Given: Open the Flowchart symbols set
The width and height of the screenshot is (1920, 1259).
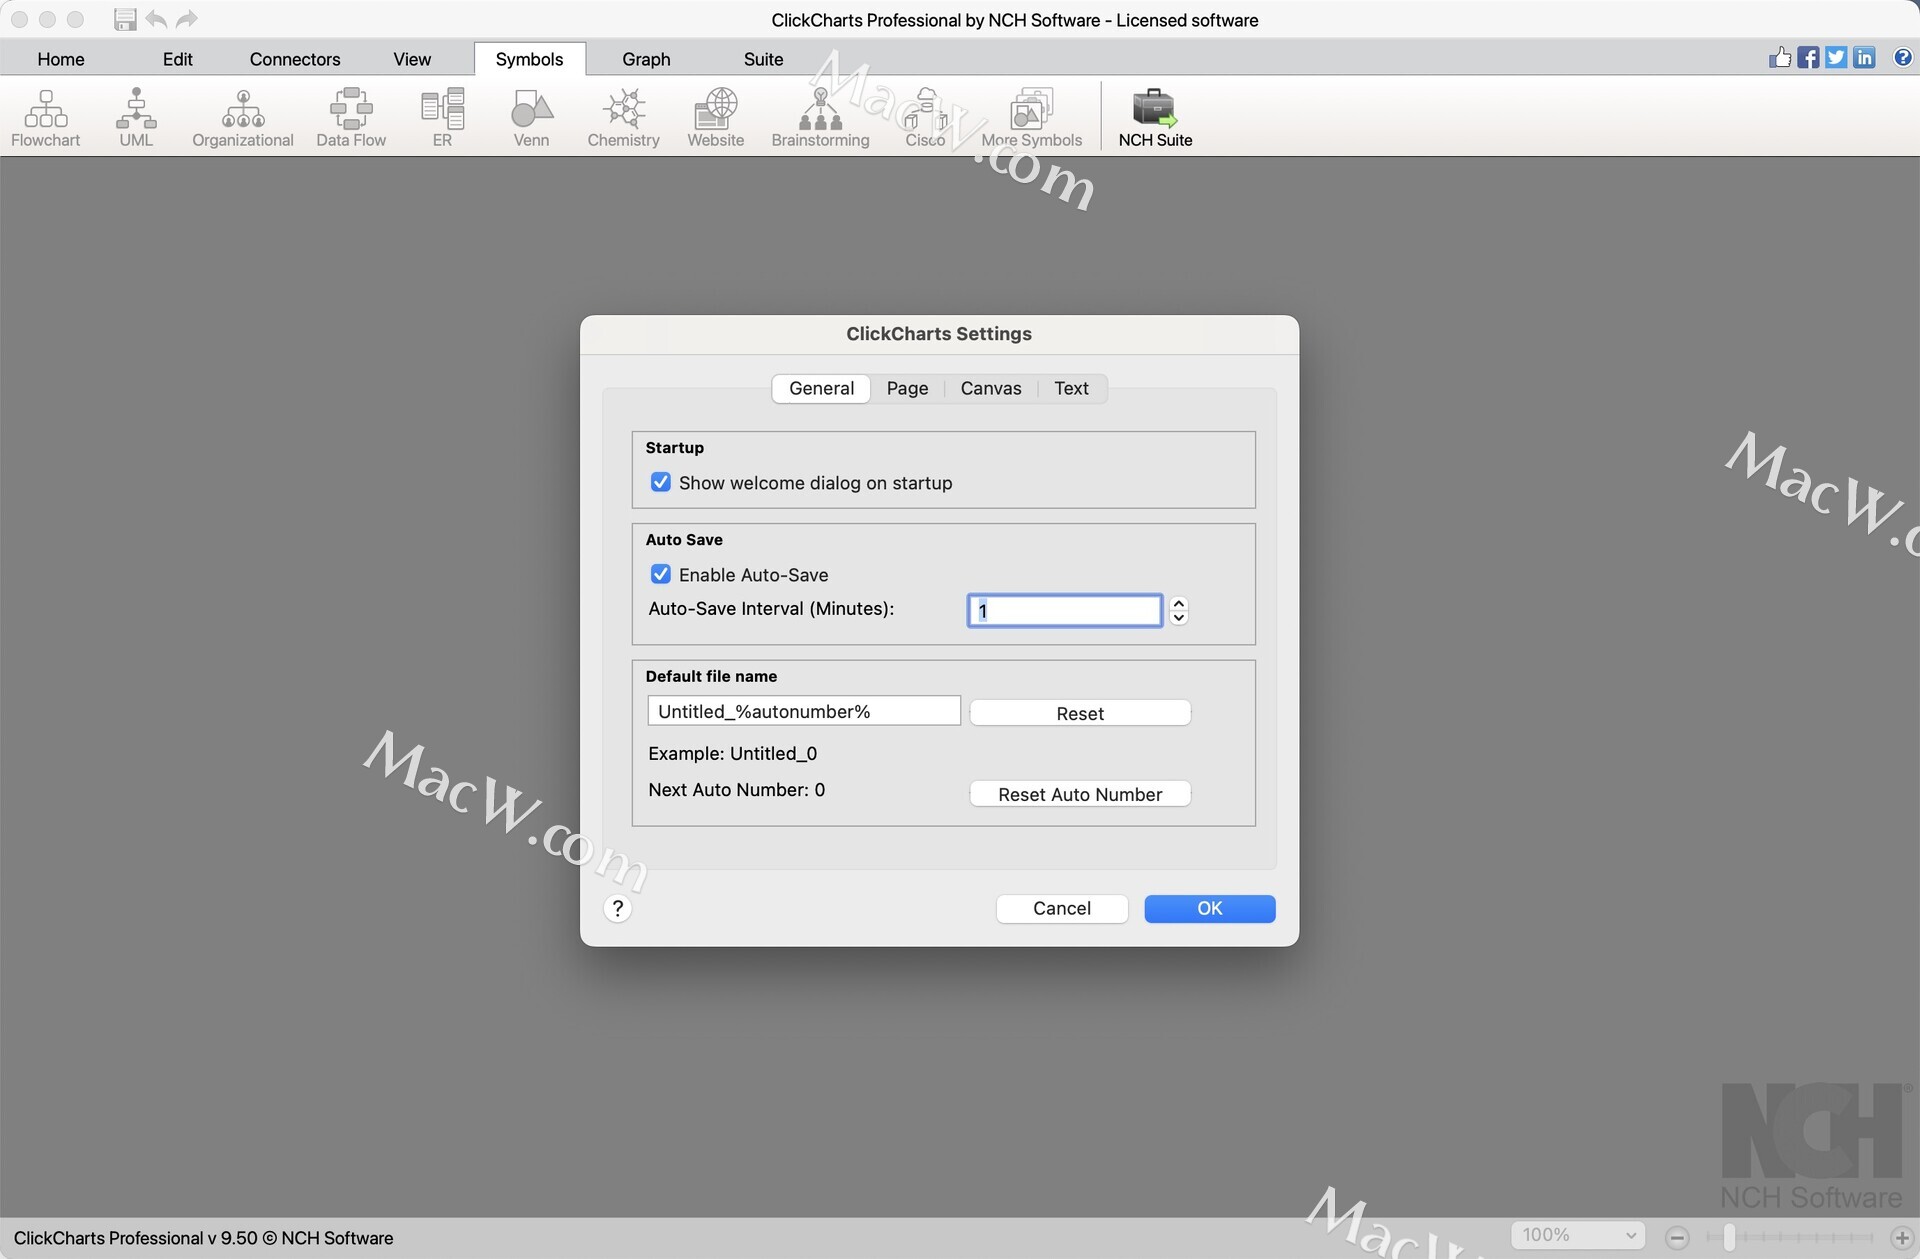Looking at the screenshot, I should 45,117.
